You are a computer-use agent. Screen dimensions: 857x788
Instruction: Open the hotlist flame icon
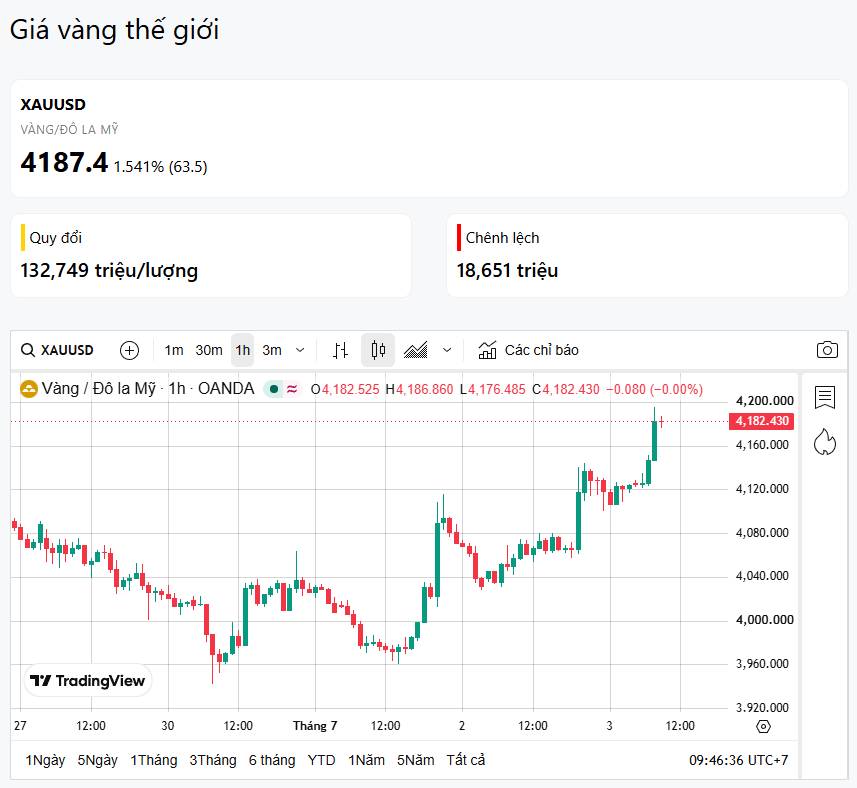[825, 442]
